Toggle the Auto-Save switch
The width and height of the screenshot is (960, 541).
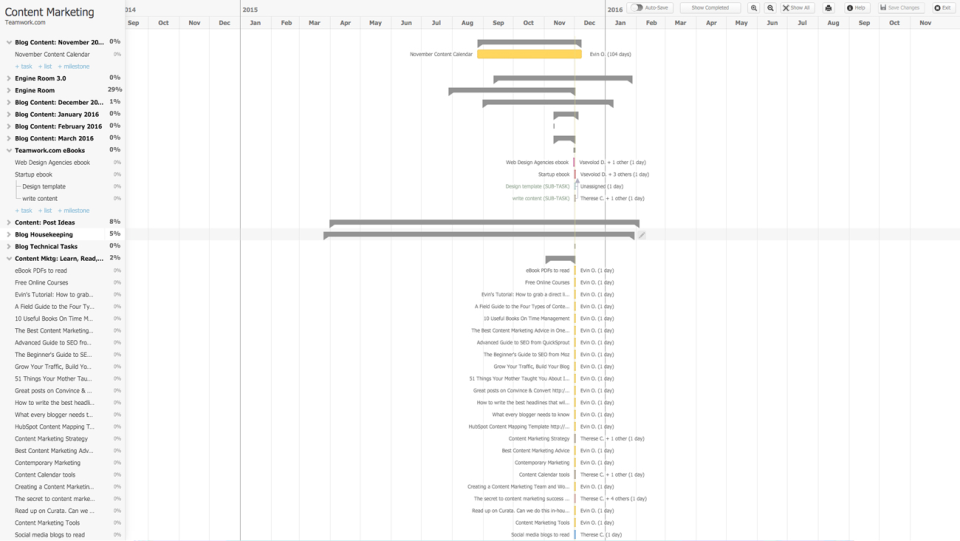pyautogui.click(x=638, y=8)
